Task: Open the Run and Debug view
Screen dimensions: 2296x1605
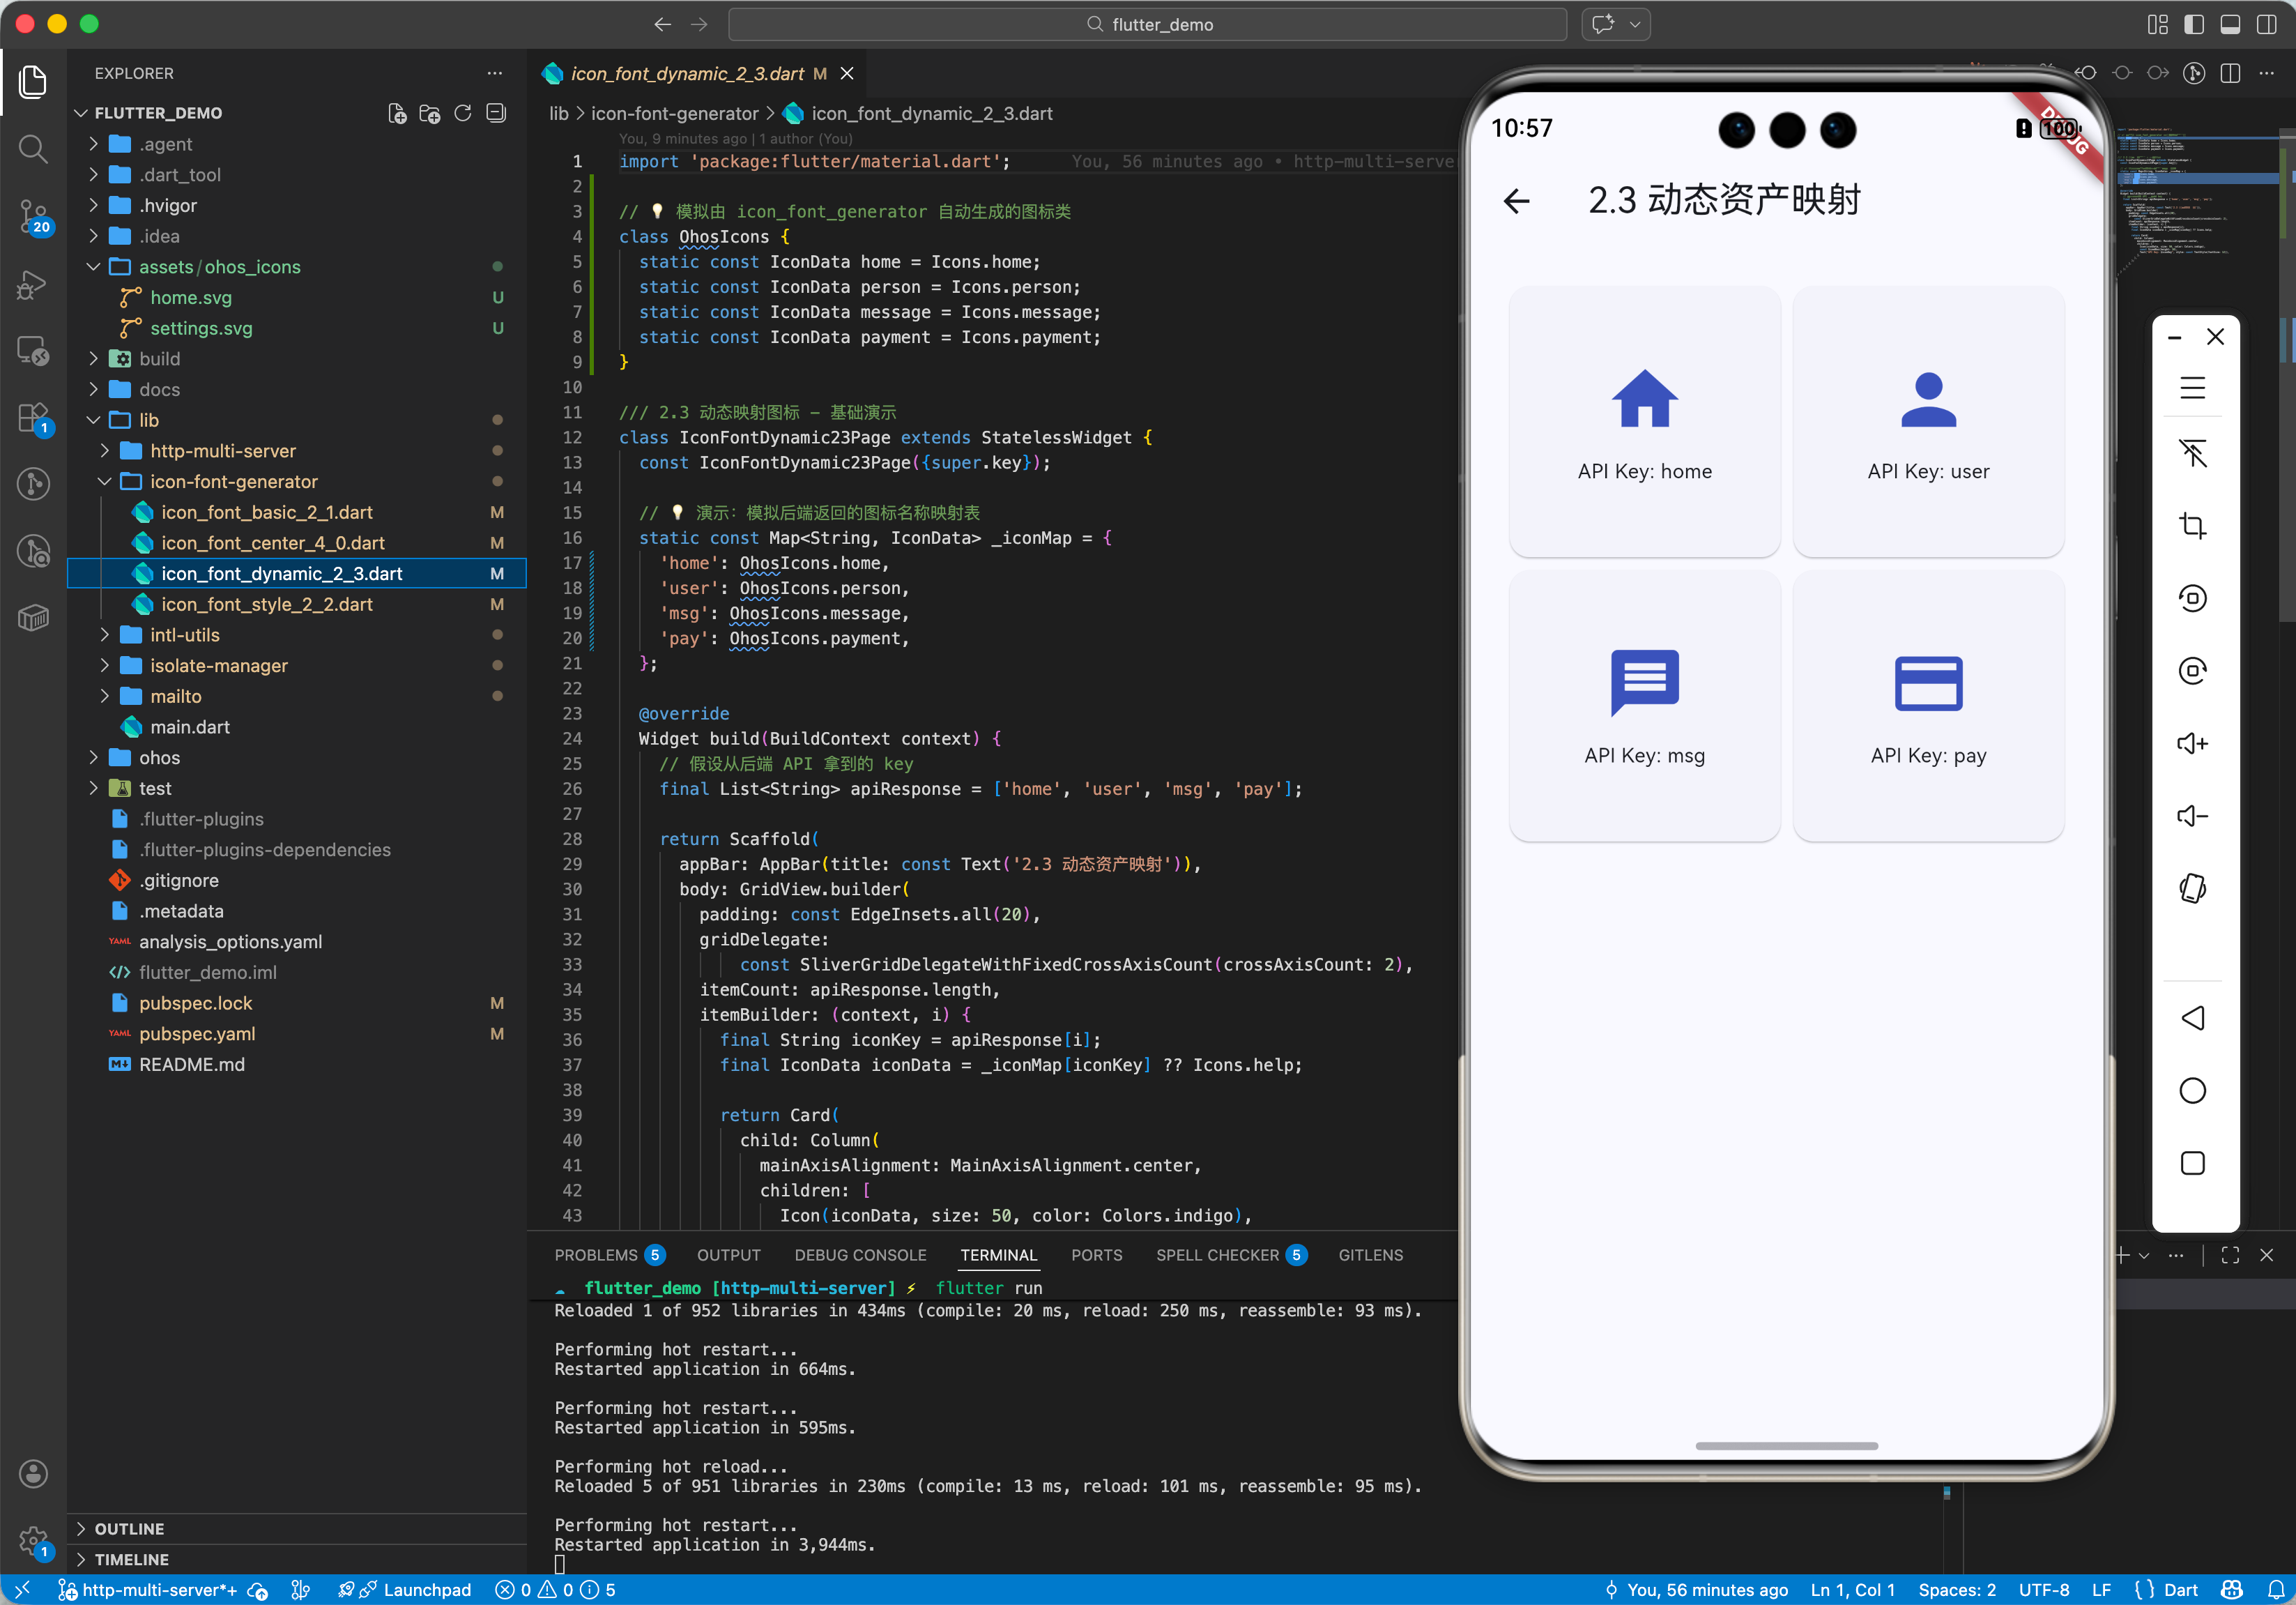Action: pos(33,285)
